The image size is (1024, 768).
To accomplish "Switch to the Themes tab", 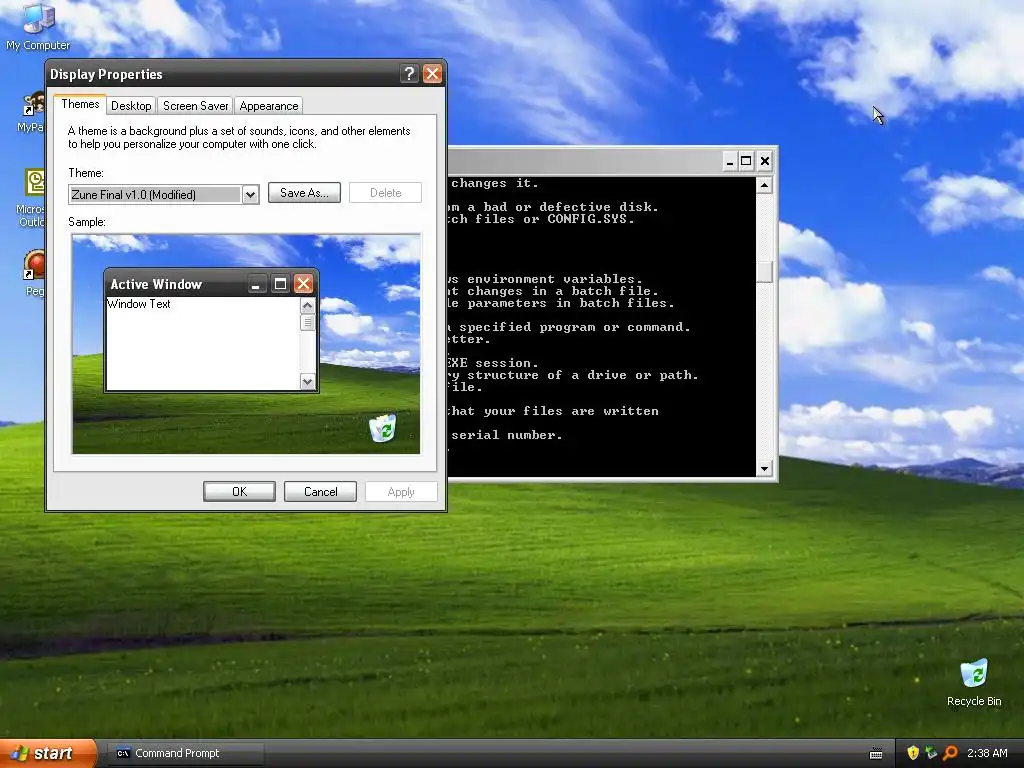I will click(x=80, y=104).
